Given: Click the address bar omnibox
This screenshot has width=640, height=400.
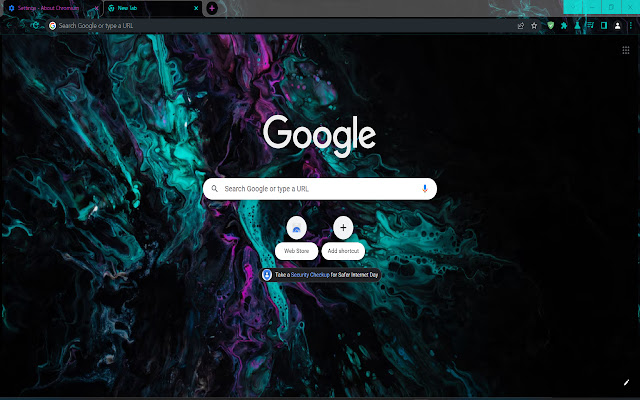Looking at the screenshot, I should click(282, 26).
